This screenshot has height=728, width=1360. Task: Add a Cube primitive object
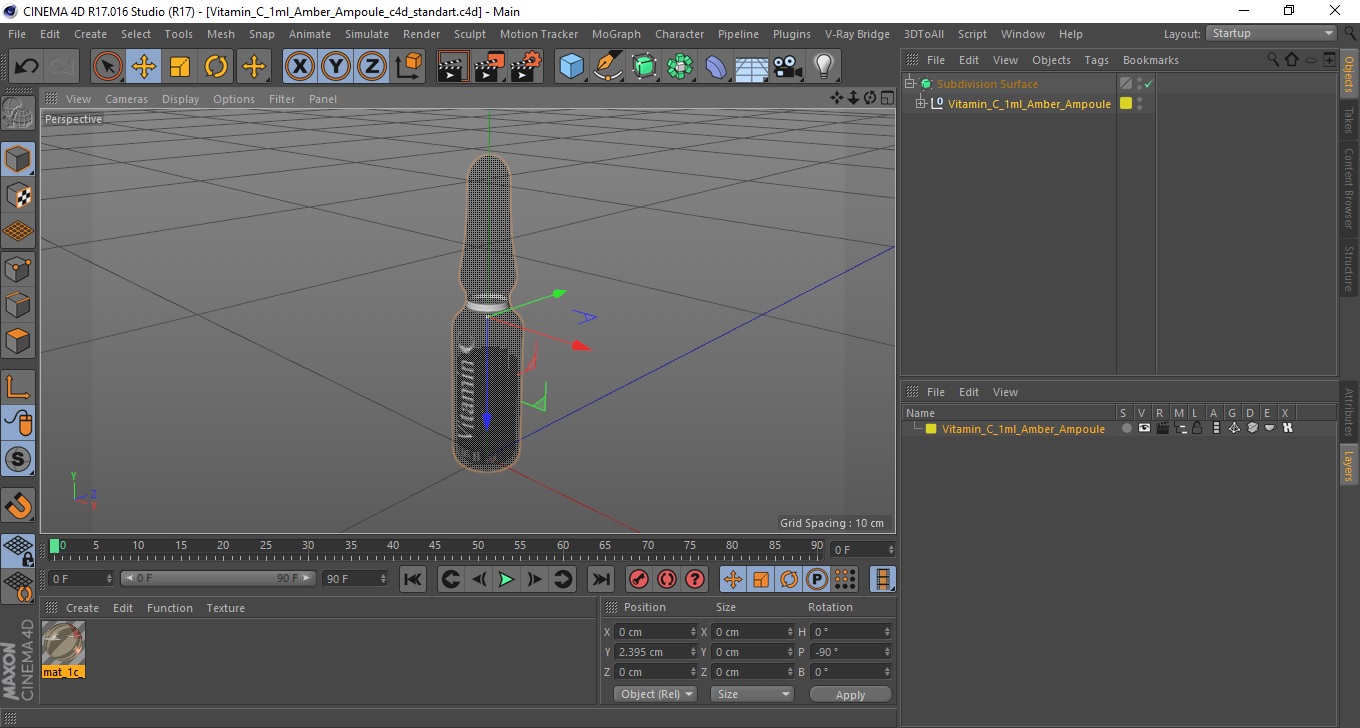(572, 67)
